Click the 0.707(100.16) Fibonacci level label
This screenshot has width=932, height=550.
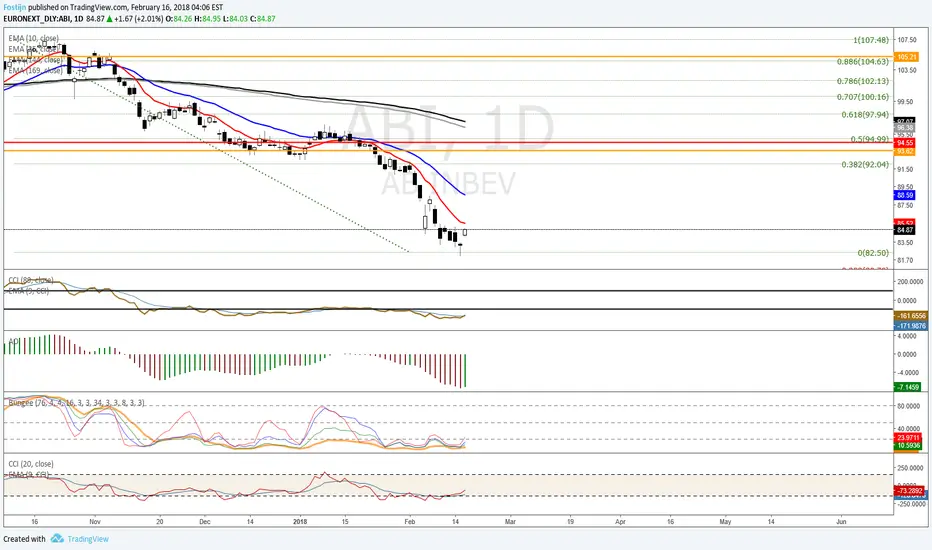[862, 96]
